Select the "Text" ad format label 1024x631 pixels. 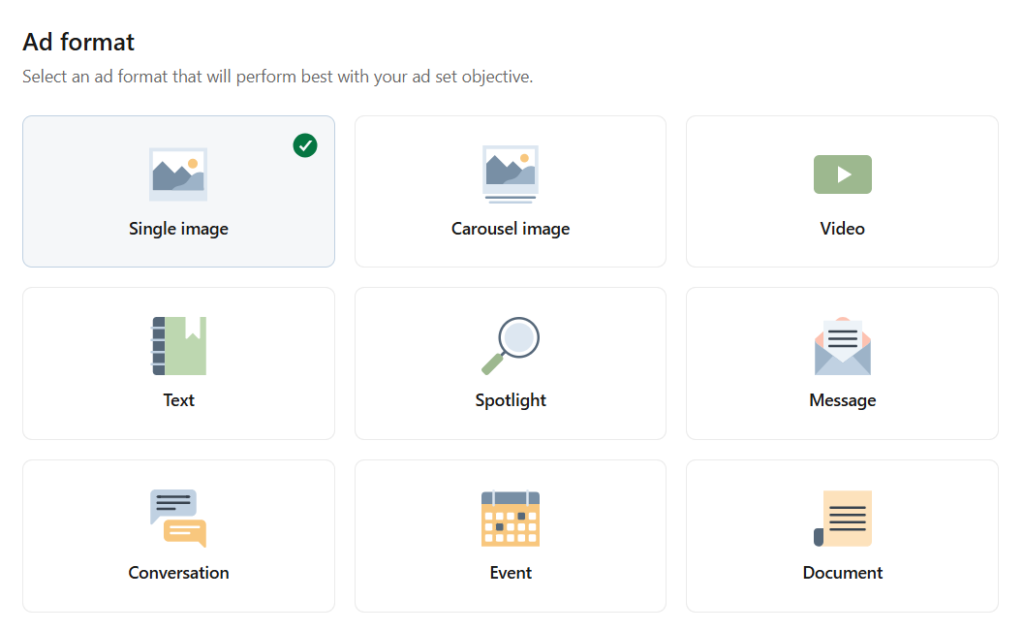point(178,400)
